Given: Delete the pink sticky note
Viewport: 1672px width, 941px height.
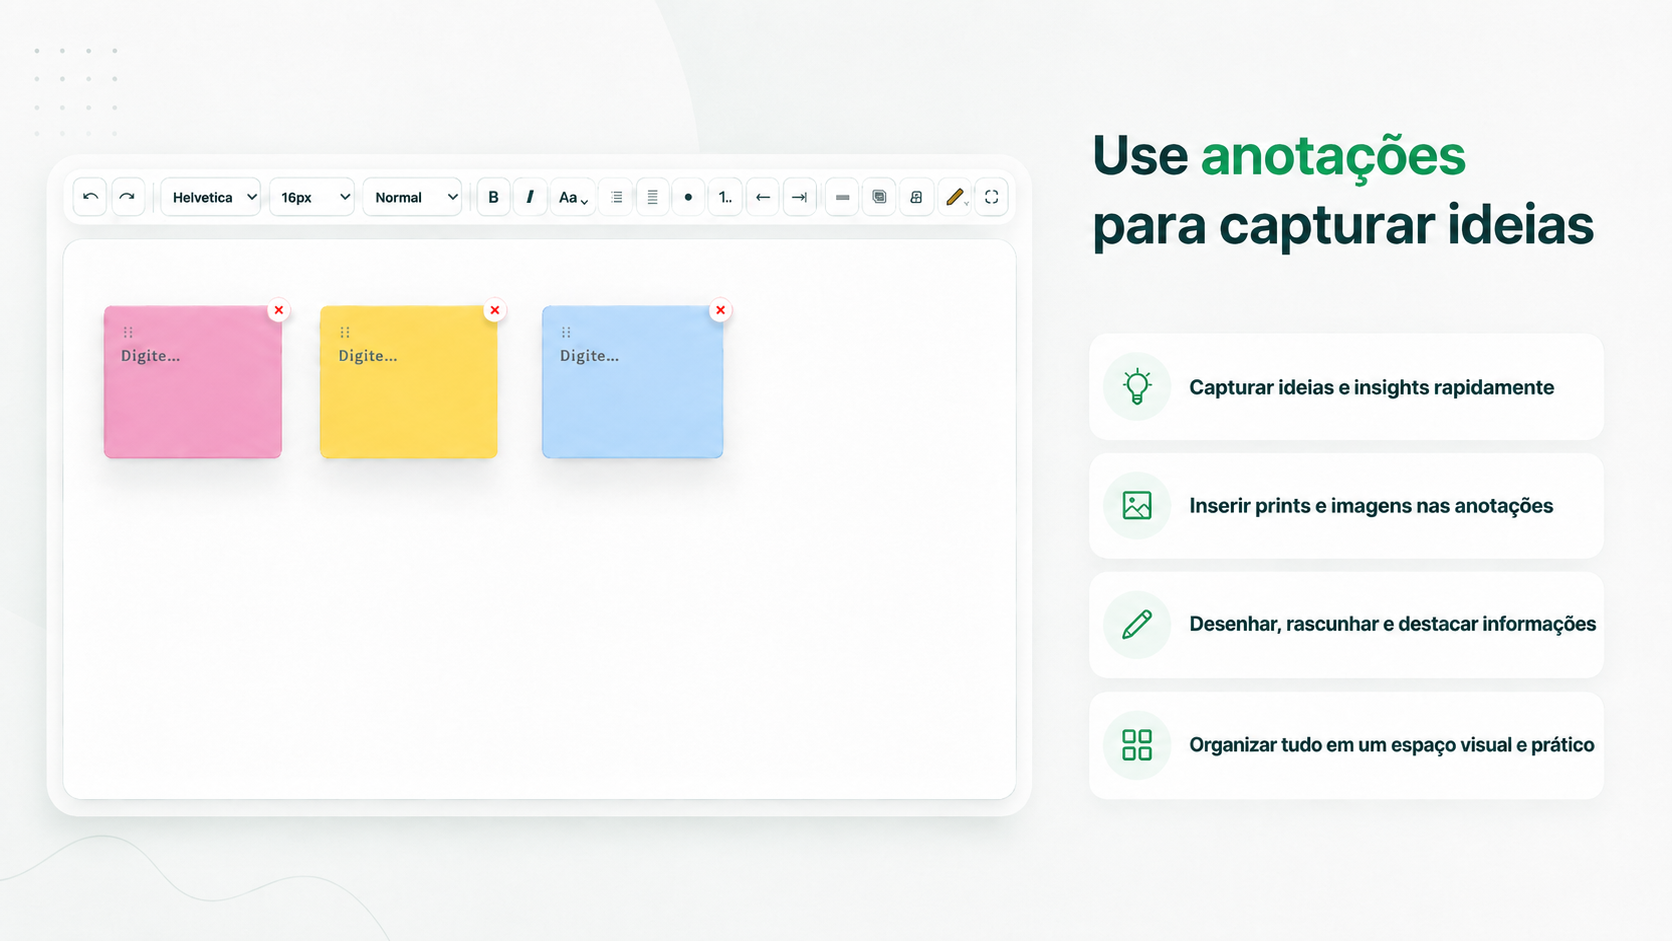Looking at the screenshot, I should click(x=279, y=310).
